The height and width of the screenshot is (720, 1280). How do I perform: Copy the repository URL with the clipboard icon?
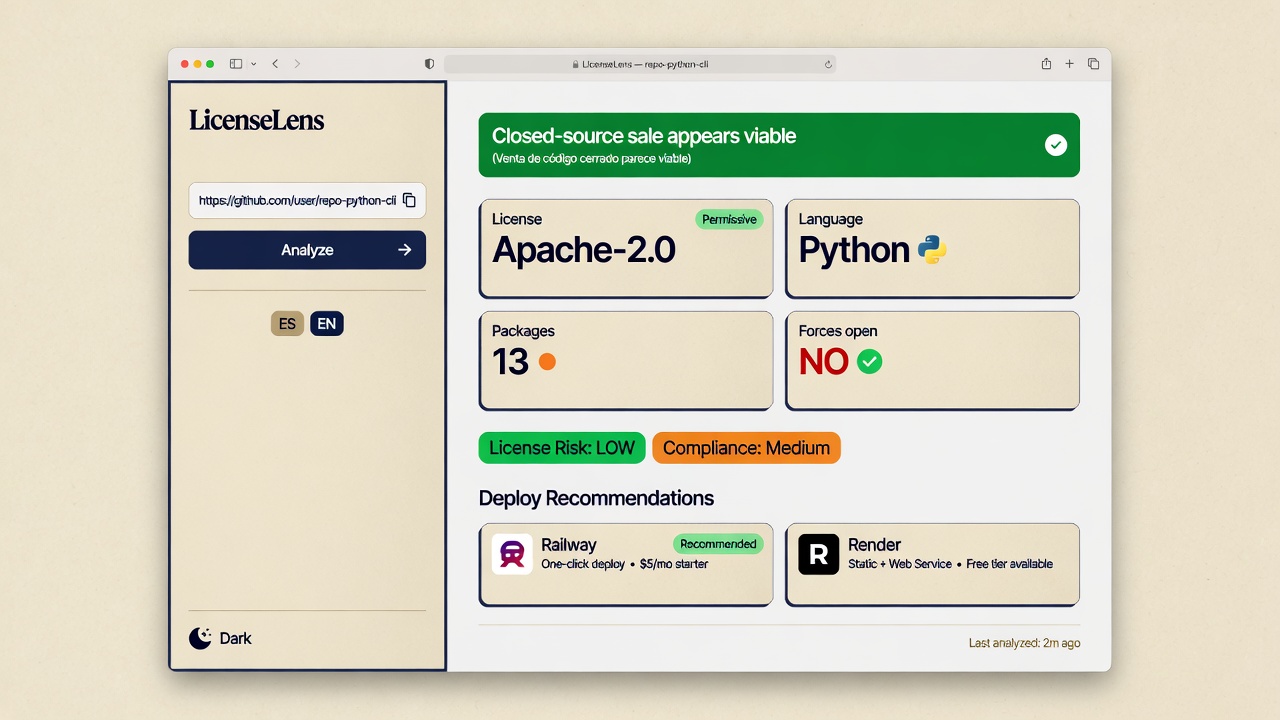click(x=409, y=200)
